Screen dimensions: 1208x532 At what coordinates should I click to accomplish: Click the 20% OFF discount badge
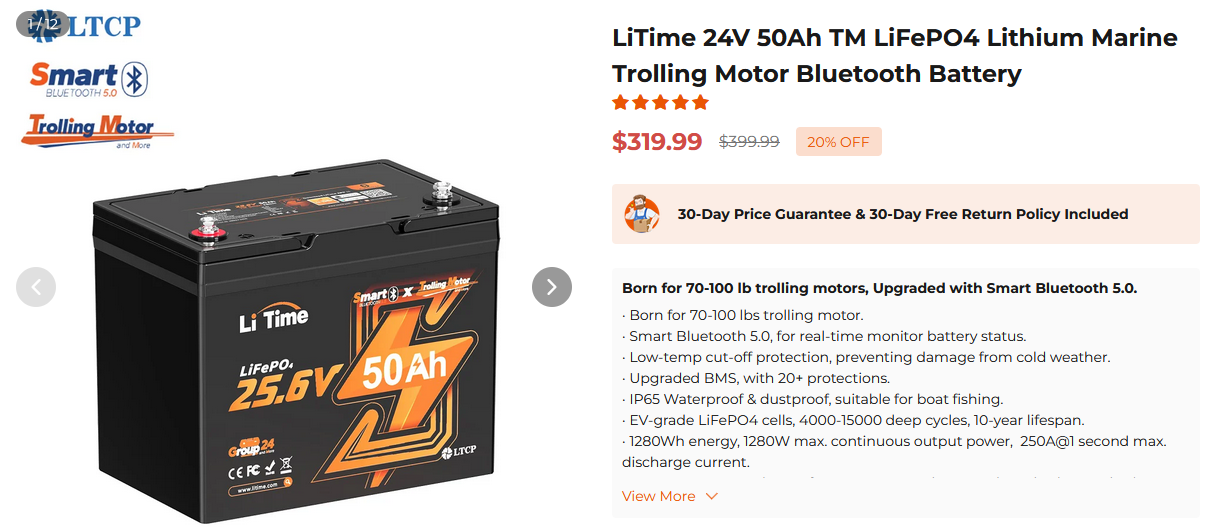click(838, 142)
